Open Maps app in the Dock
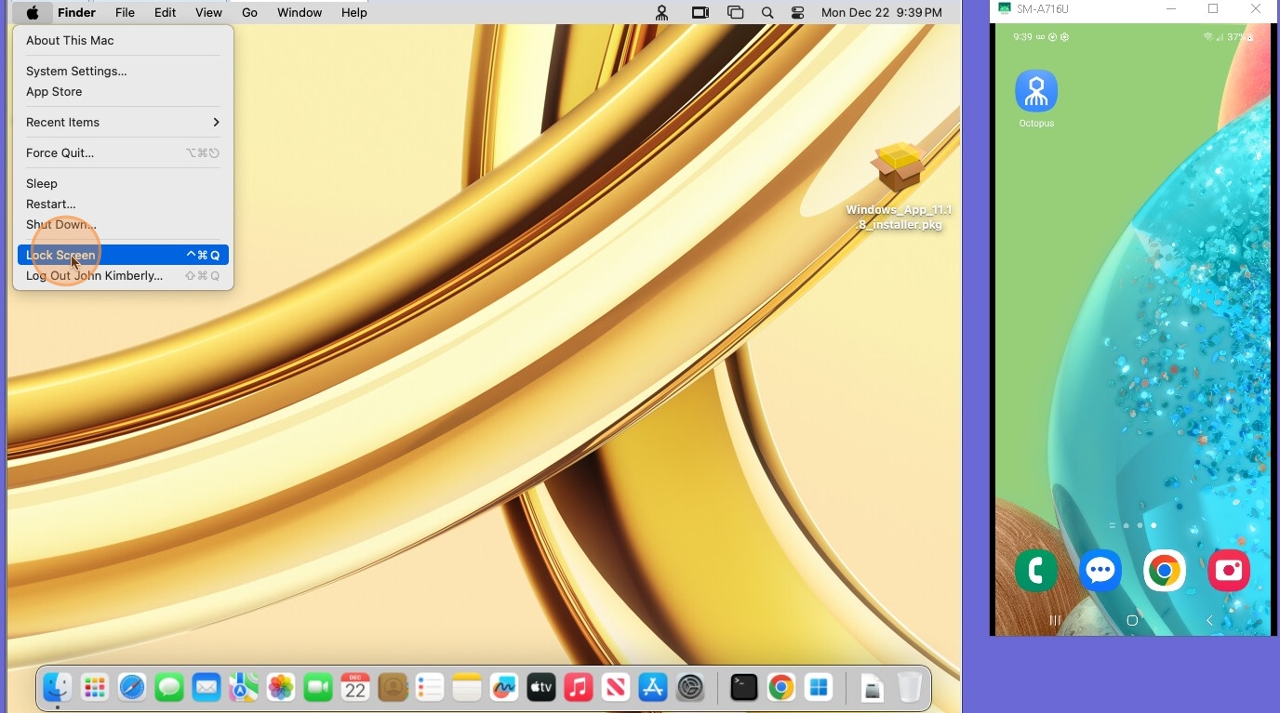1280x713 pixels. (243, 687)
